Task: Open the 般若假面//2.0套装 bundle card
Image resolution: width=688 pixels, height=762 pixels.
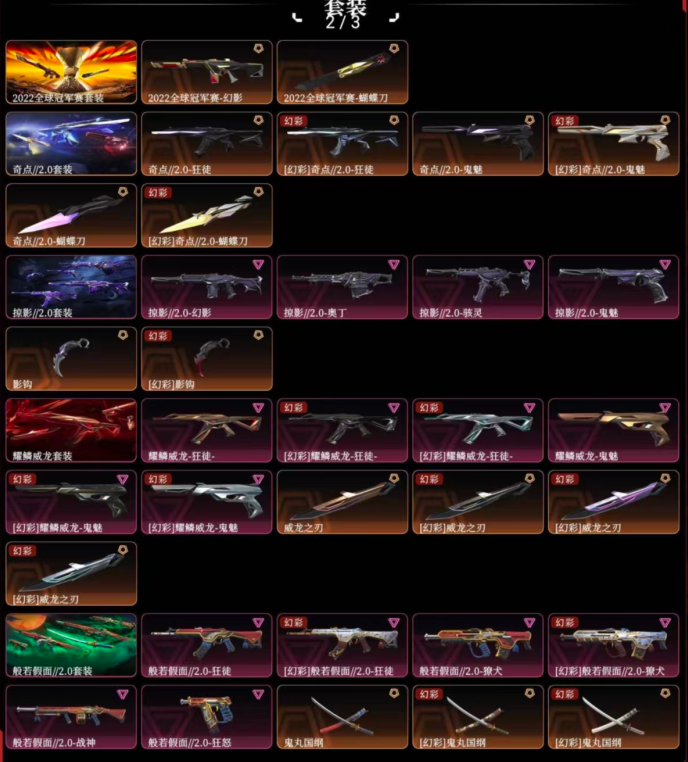Action: coord(71,645)
